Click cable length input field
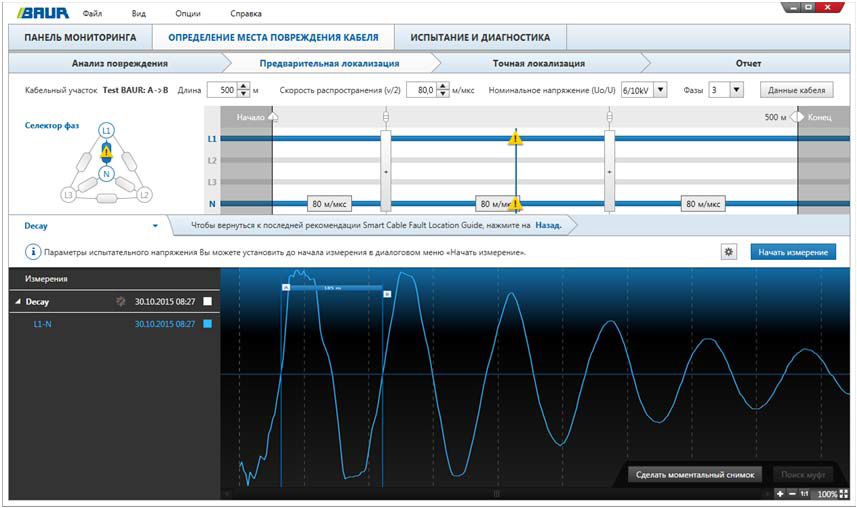The width and height of the screenshot is (857, 508). (223, 90)
